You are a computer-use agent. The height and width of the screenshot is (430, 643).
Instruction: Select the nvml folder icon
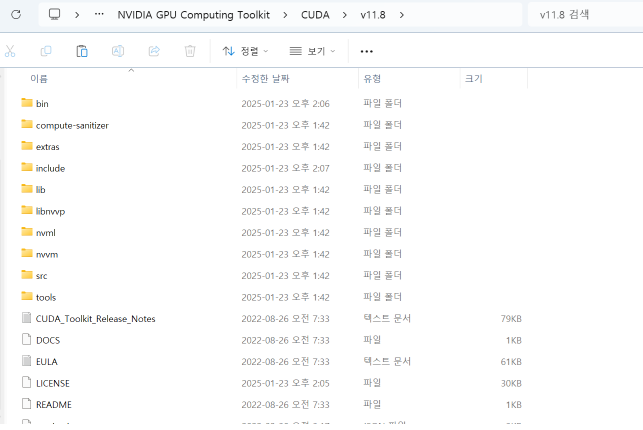(x=27, y=232)
